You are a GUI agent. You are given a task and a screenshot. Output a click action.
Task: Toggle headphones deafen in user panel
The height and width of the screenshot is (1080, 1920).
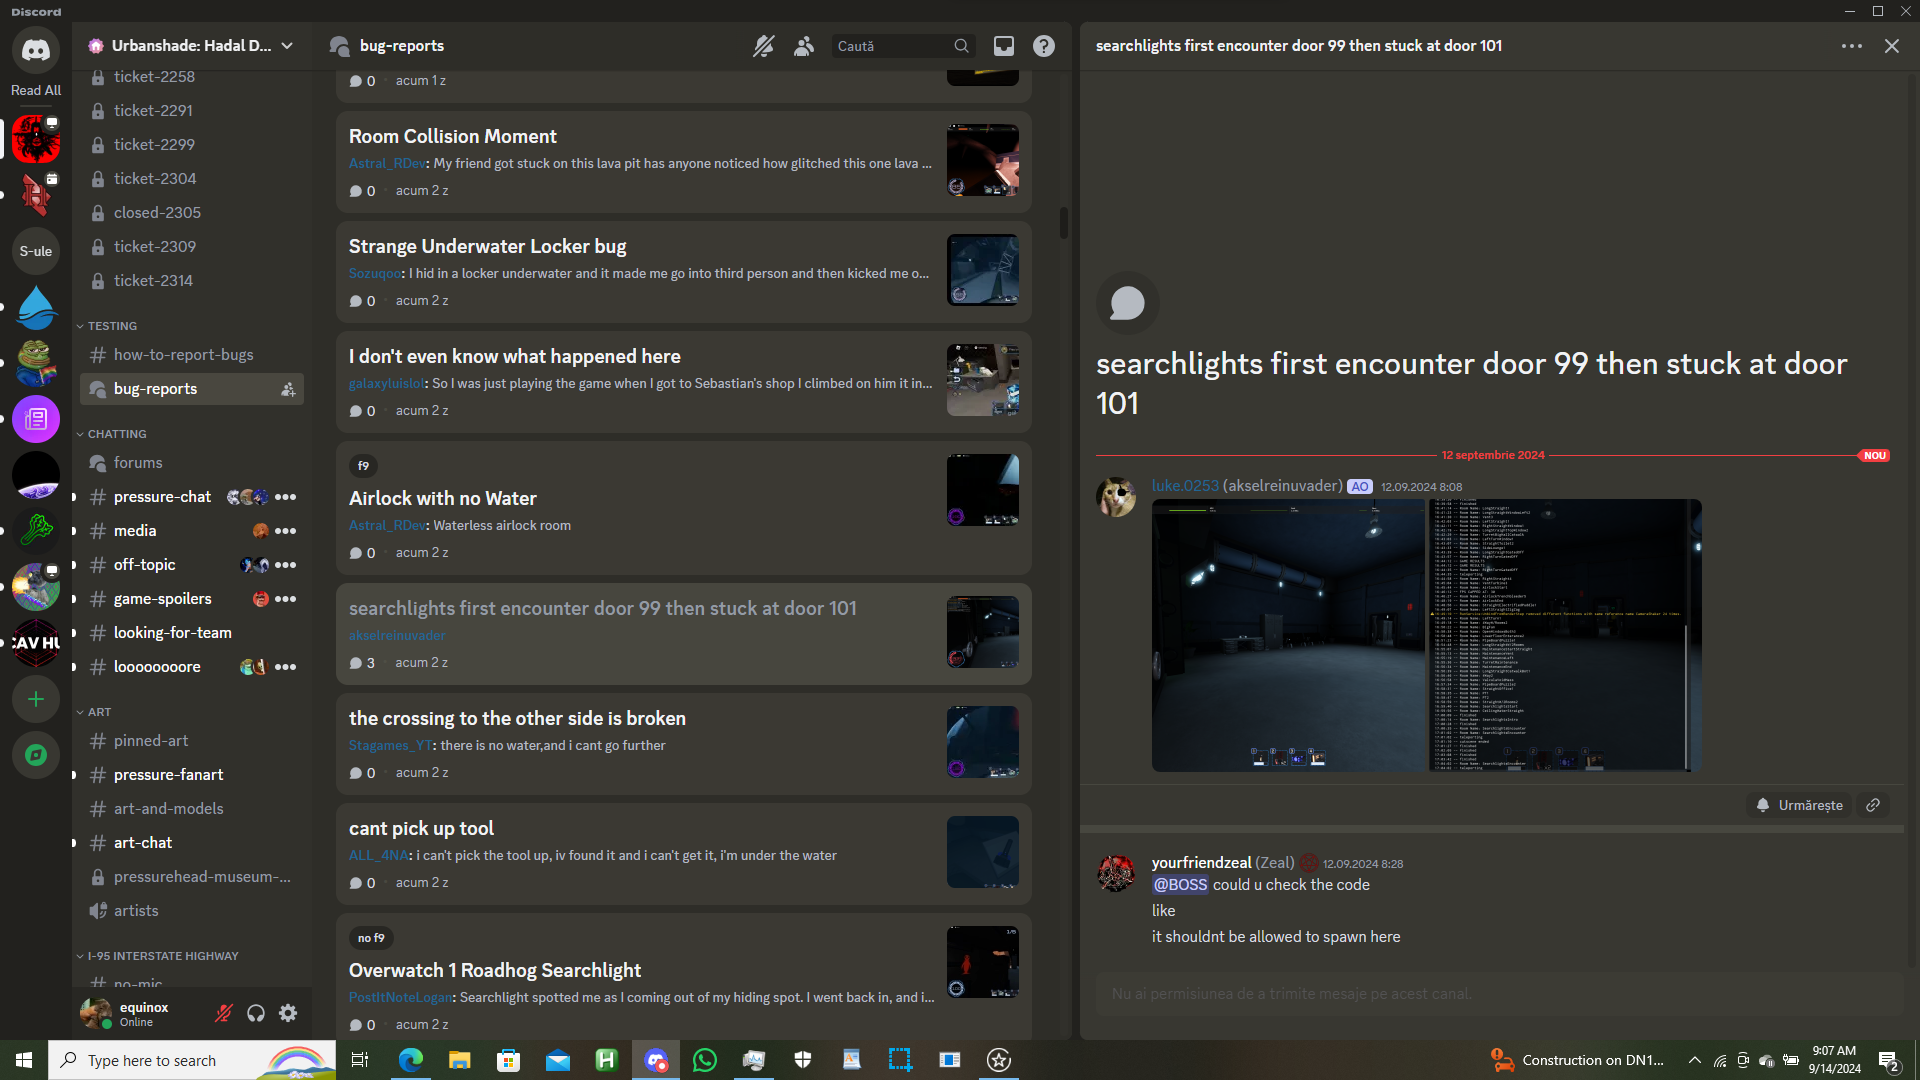pos(256,1013)
